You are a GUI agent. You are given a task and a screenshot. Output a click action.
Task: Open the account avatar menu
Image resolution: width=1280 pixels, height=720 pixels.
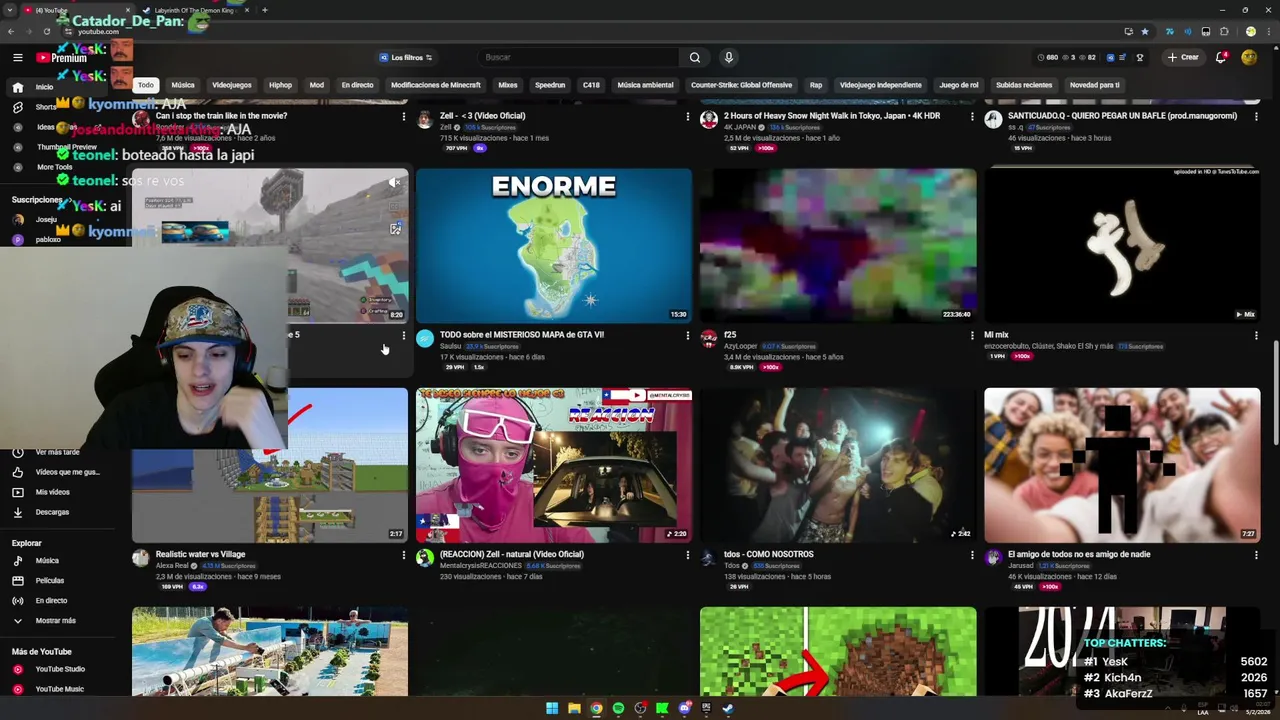[x=1249, y=58]
